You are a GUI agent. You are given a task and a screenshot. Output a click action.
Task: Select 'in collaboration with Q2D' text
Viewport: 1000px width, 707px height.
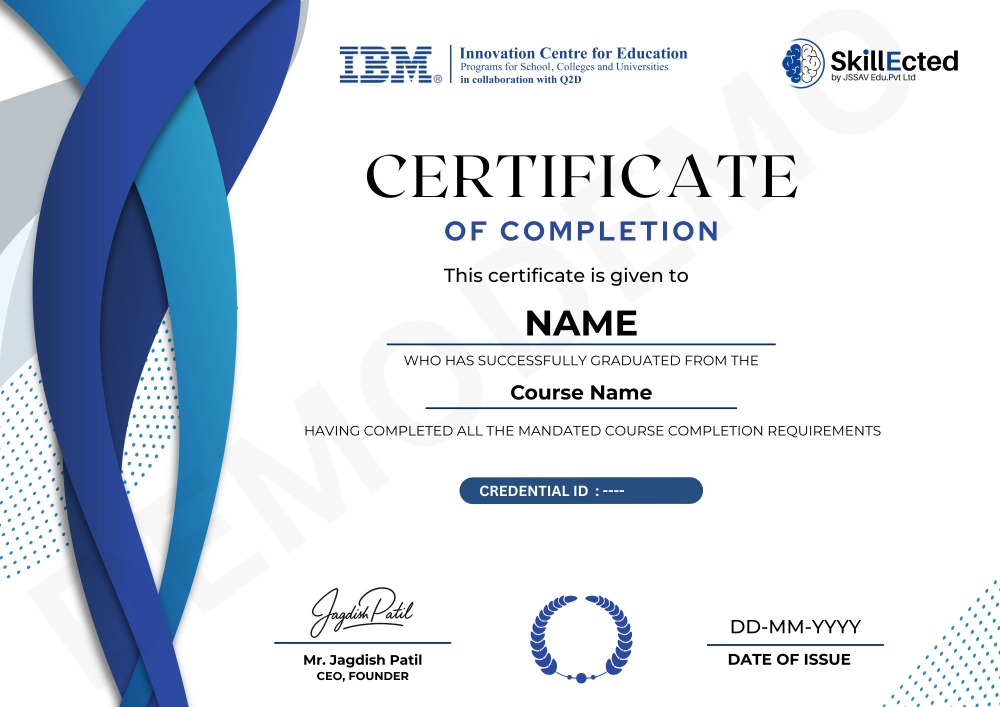520,80
